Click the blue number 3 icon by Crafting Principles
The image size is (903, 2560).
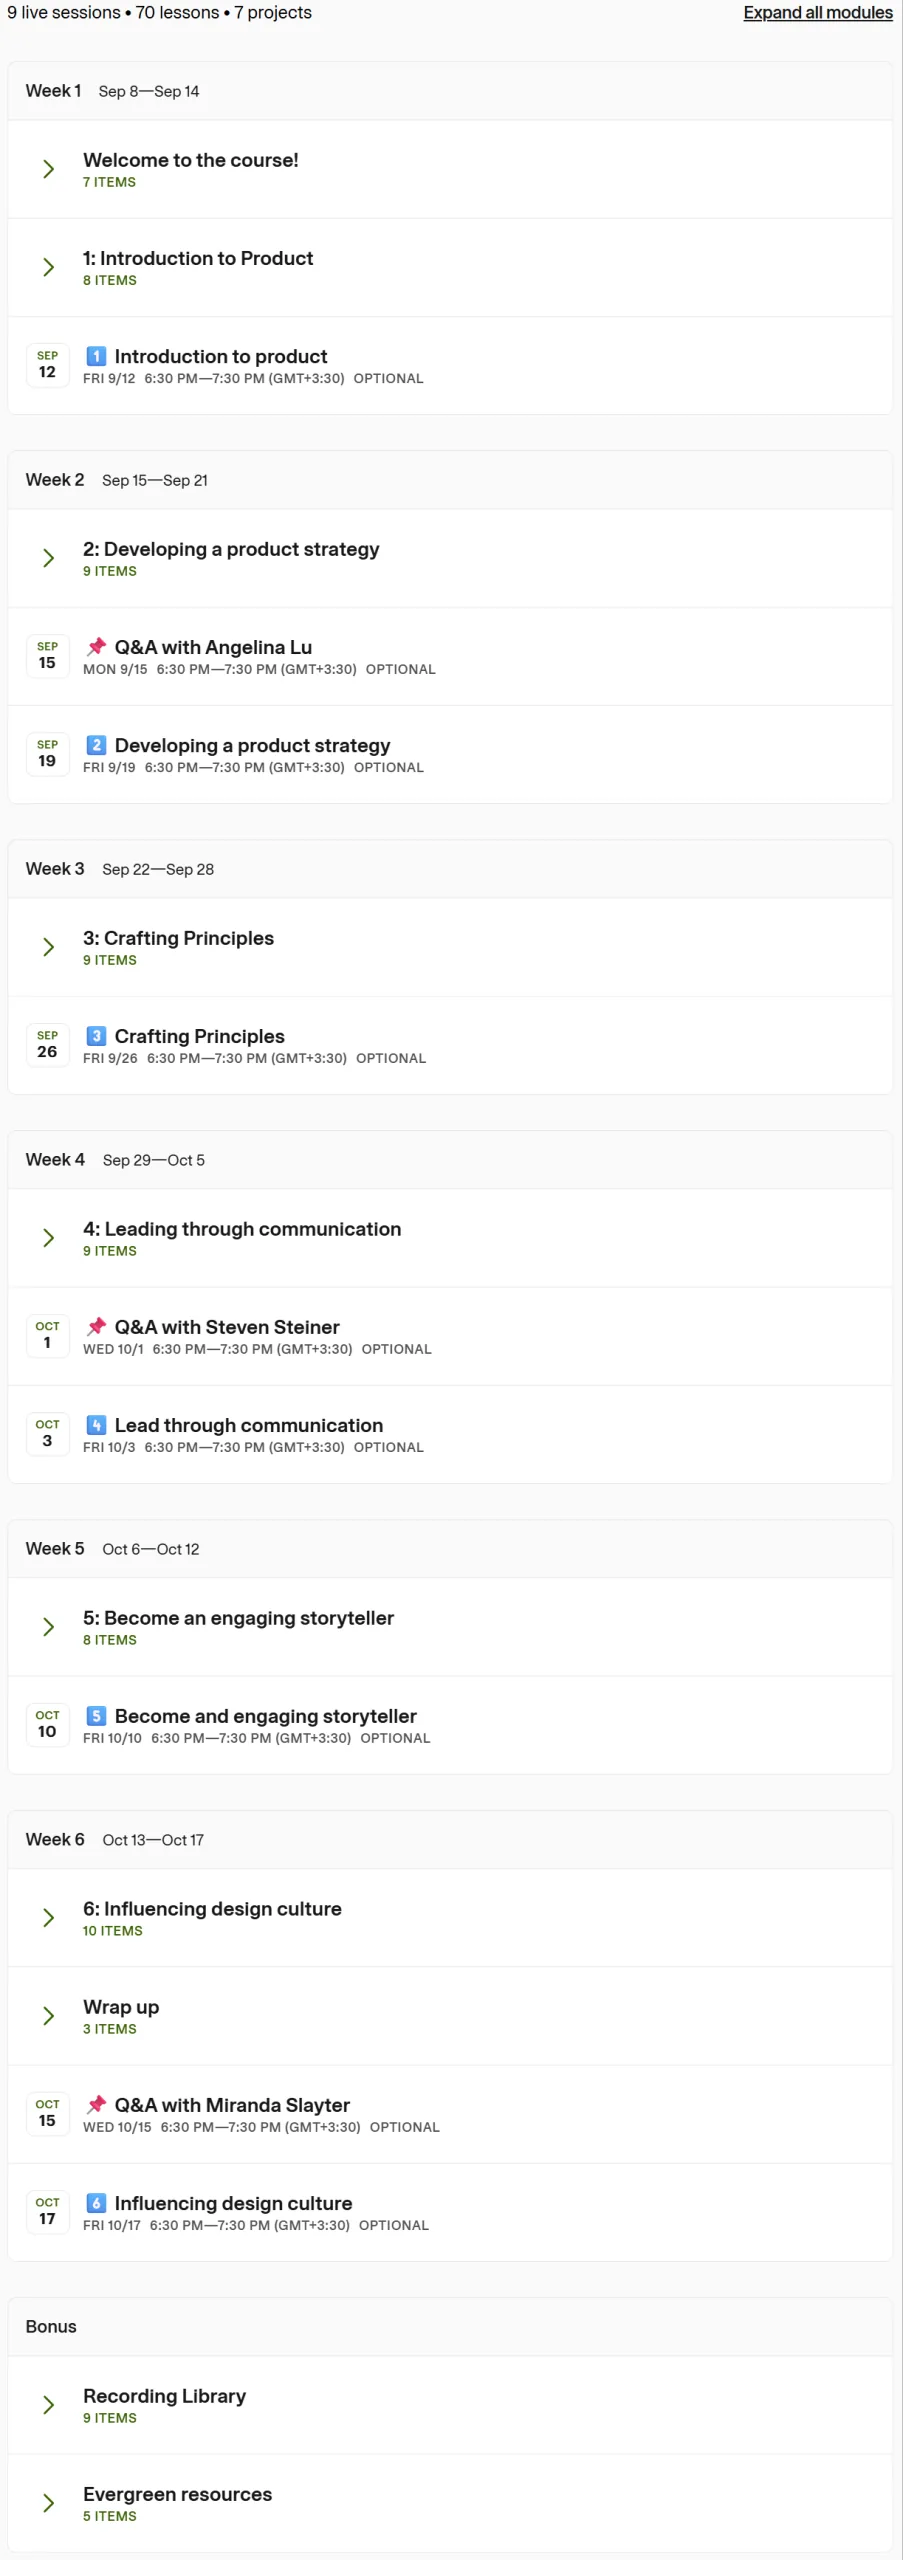tap(96, 1036)
